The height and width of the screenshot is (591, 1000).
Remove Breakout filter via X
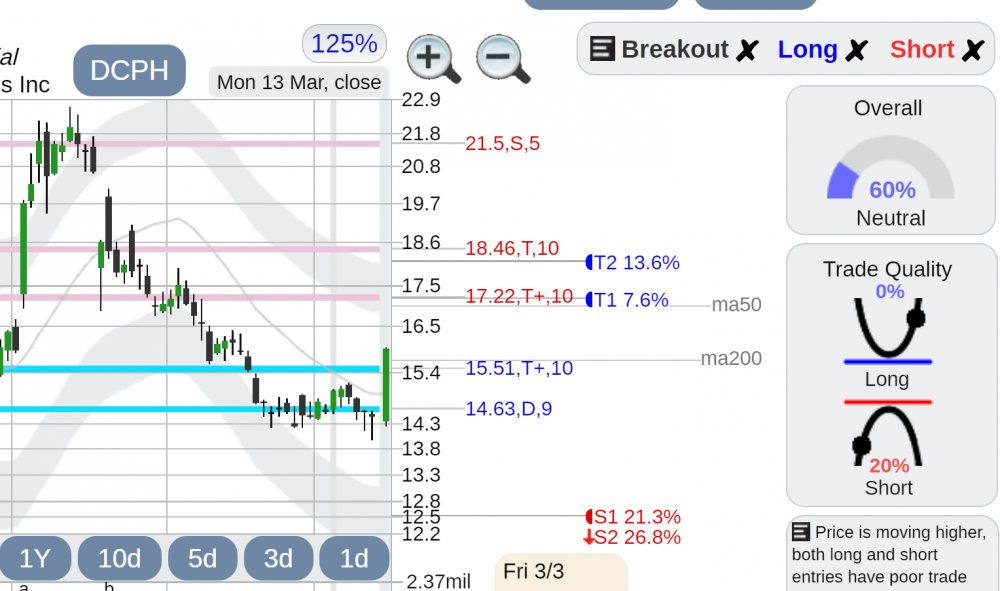(747, 50)
